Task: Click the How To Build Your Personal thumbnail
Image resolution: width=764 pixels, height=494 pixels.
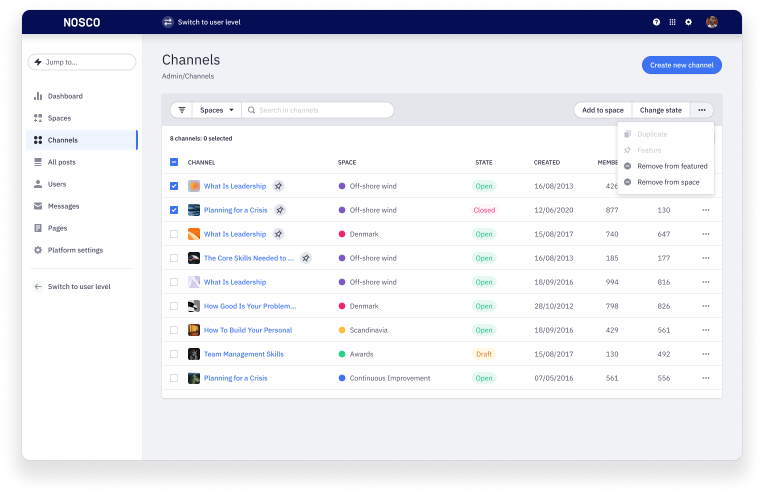Action: [194, 330]
